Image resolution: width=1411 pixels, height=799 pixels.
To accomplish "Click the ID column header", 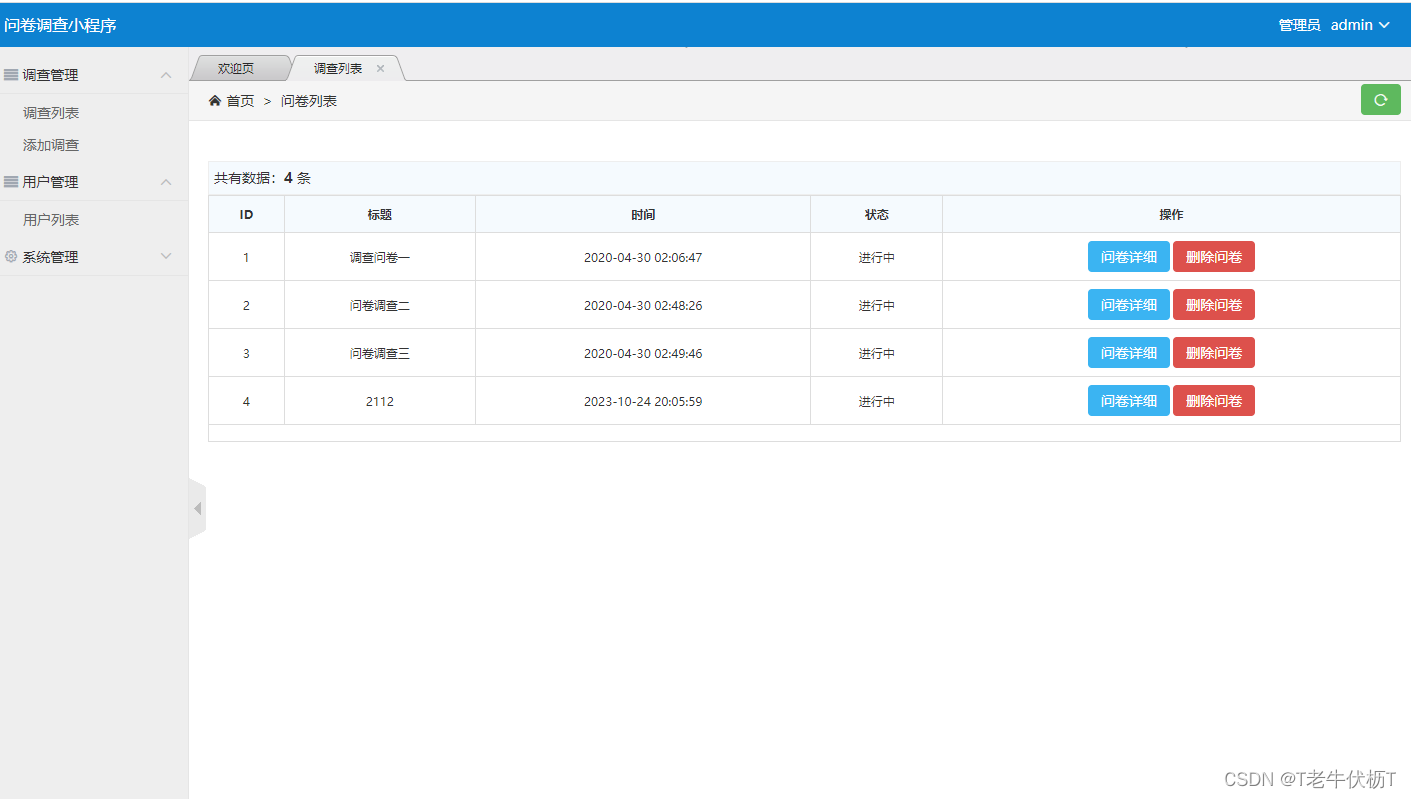I will coord(246,215).
